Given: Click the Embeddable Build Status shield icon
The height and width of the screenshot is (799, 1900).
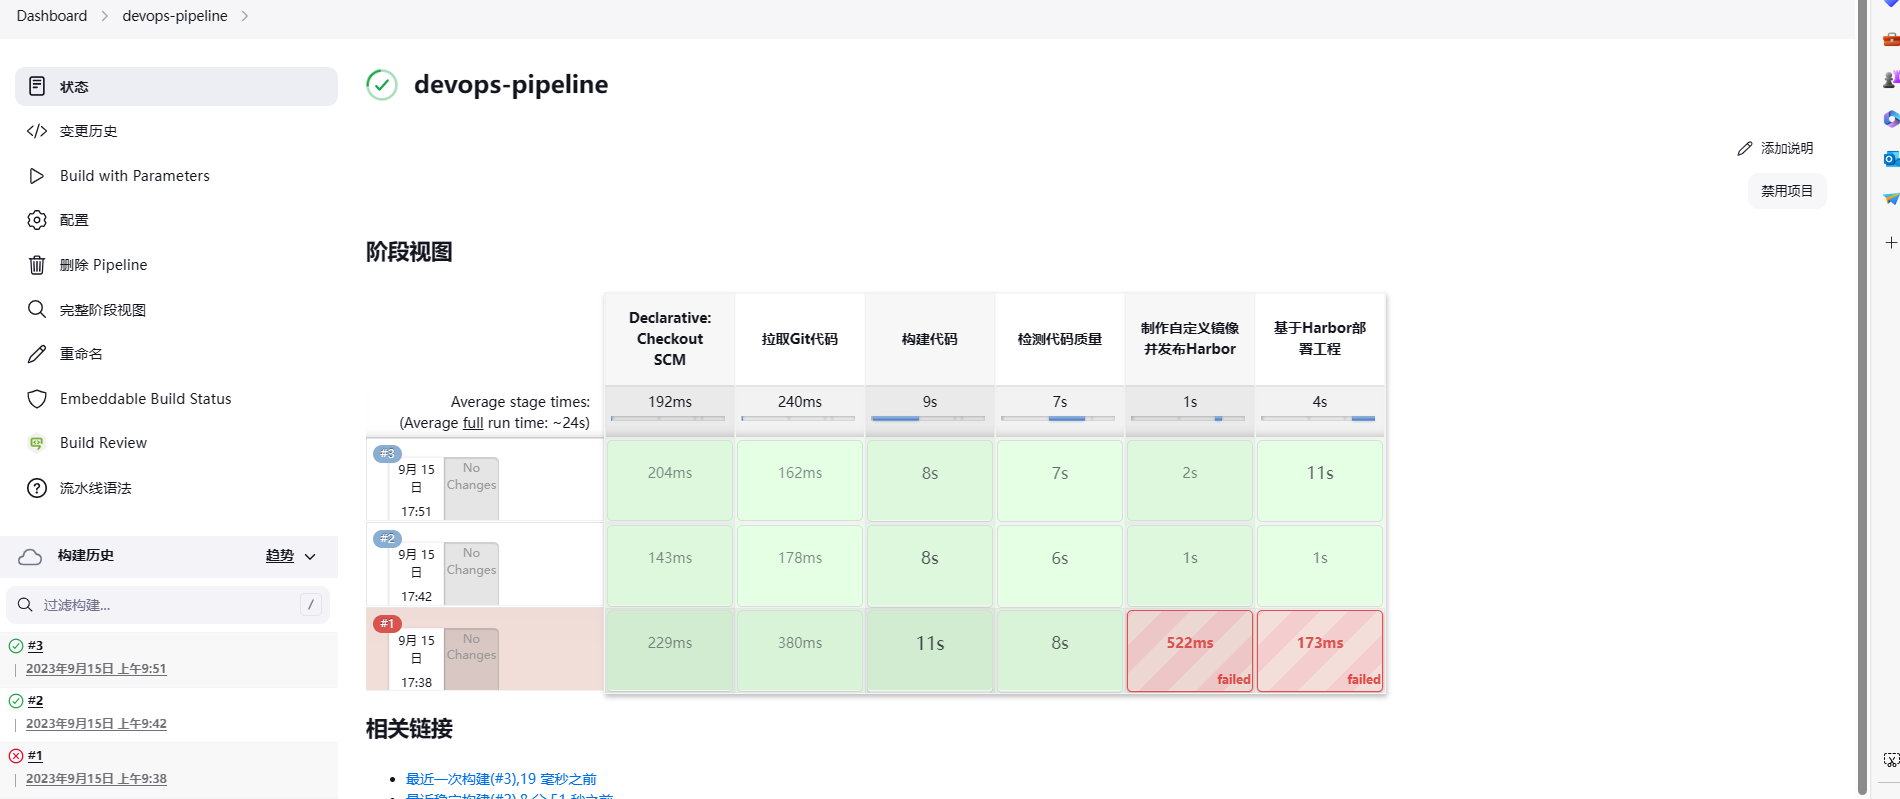Looking at the screenshot, I should 37,399.
